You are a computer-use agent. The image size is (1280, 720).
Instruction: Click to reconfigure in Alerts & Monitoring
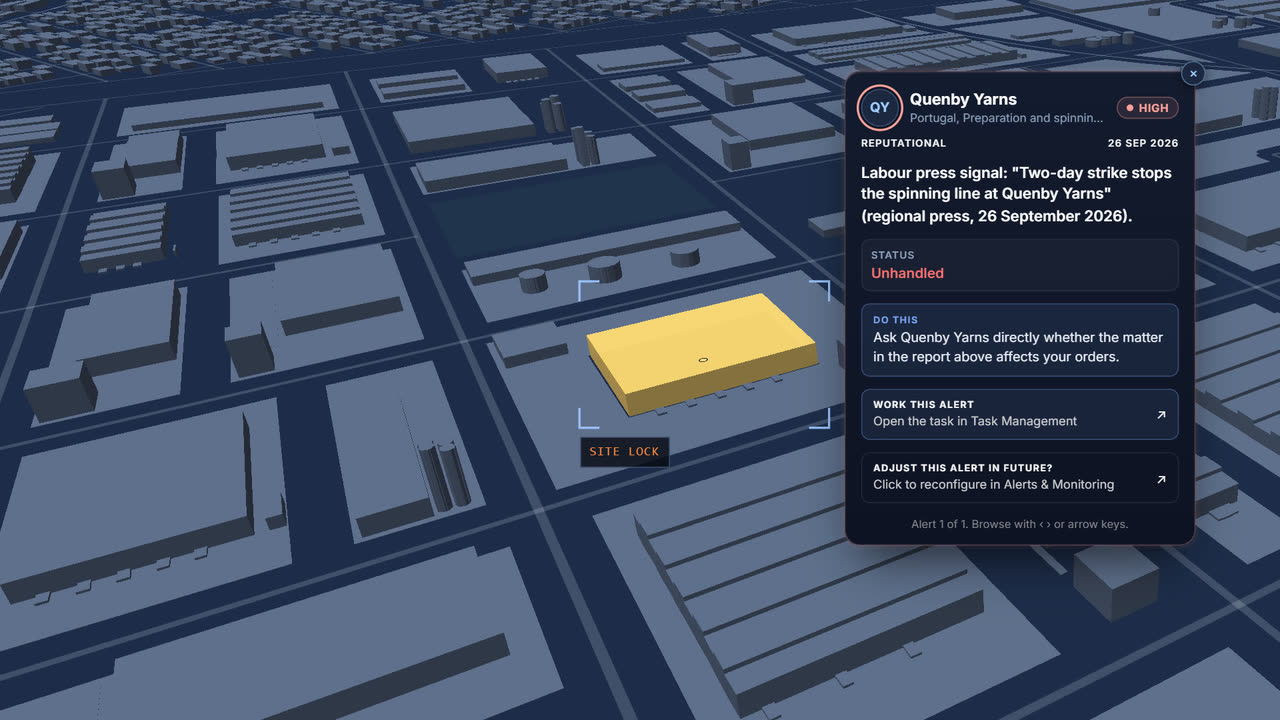point(1020,477)
